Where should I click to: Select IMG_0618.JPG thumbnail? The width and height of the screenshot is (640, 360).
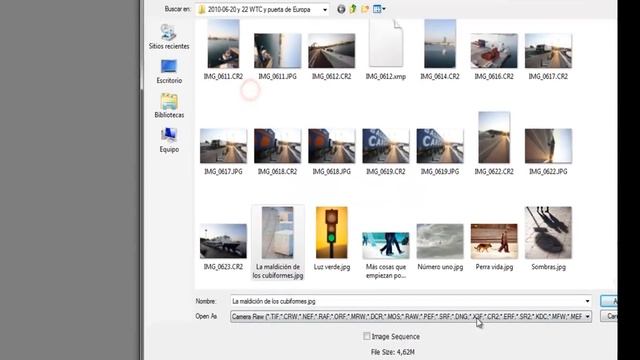(x=331, y=146)
